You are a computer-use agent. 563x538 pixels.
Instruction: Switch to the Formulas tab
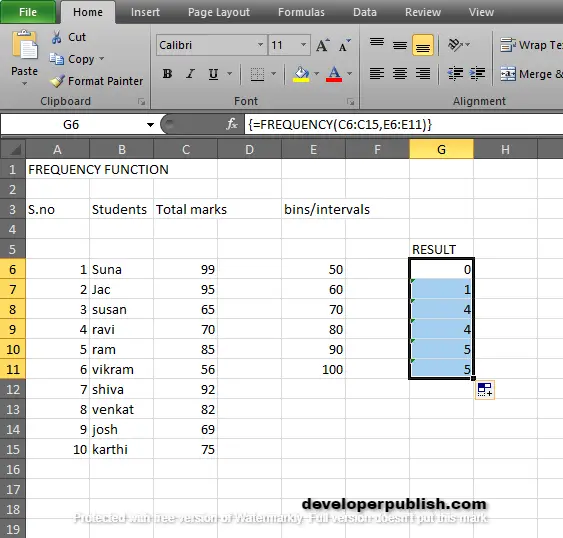pos(301,12)
